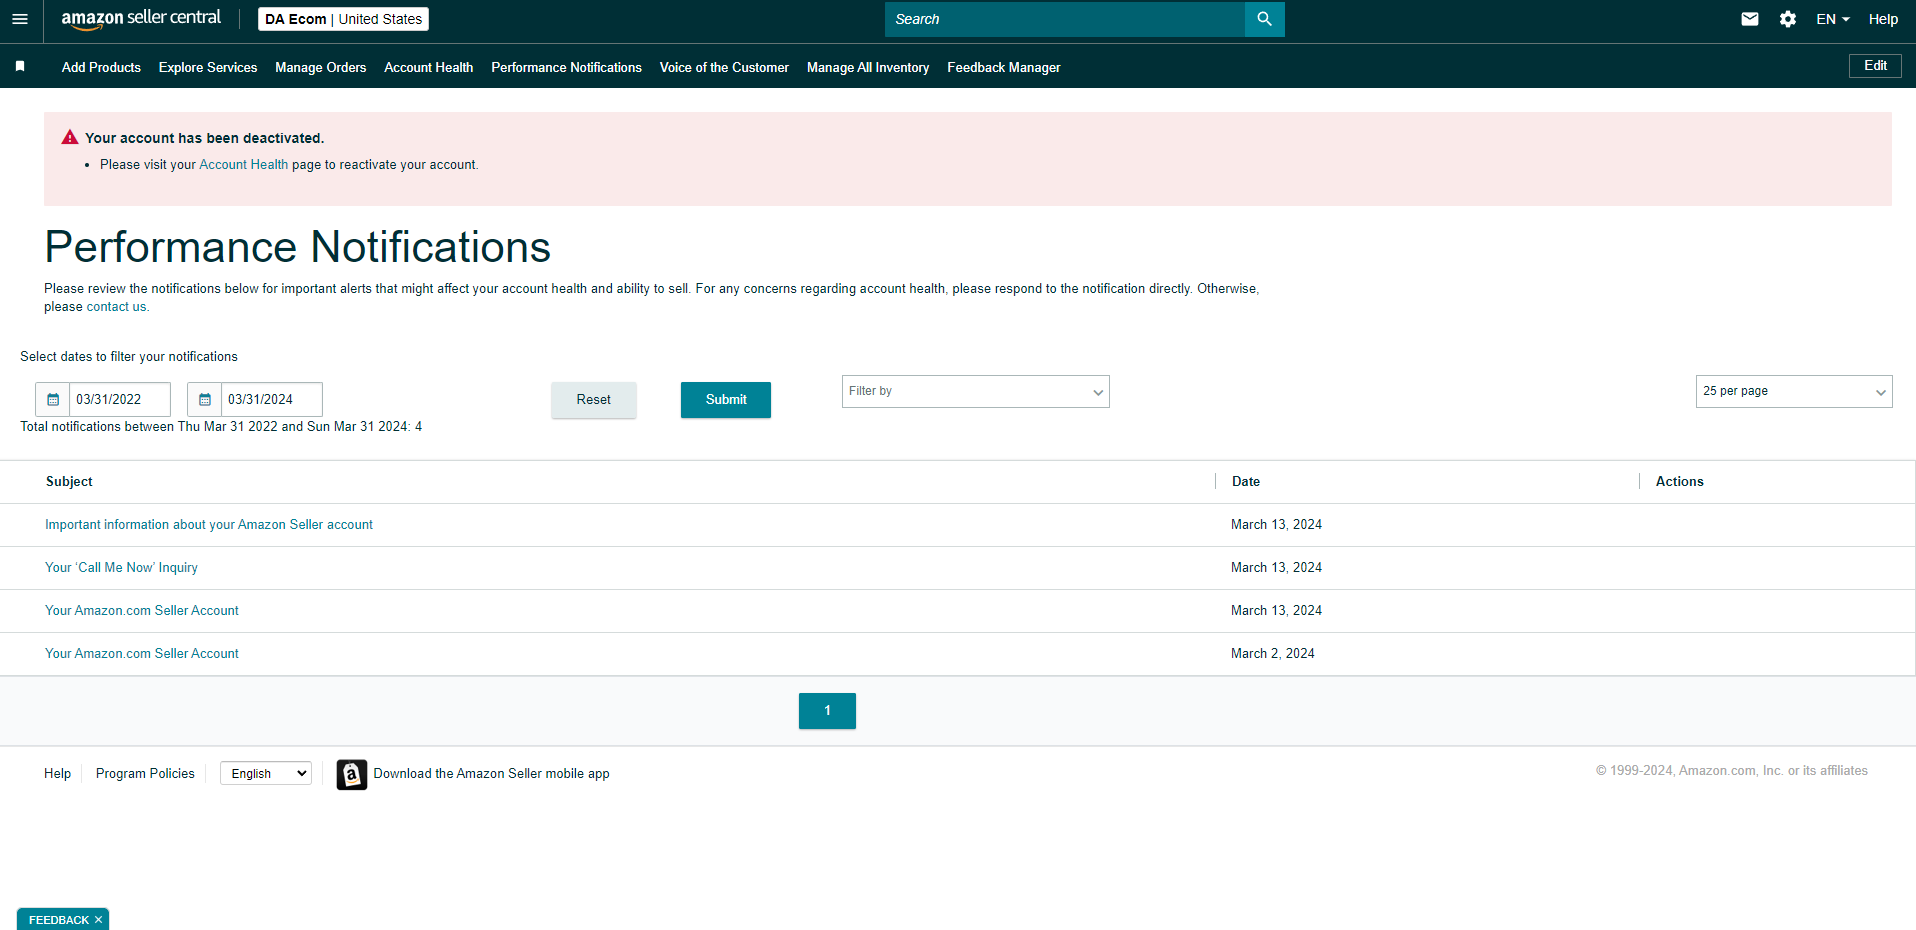Viewport: 1916px width, 930px height.
Task: Click the Amazon Seller Central logo
Action: click(141, 18)
